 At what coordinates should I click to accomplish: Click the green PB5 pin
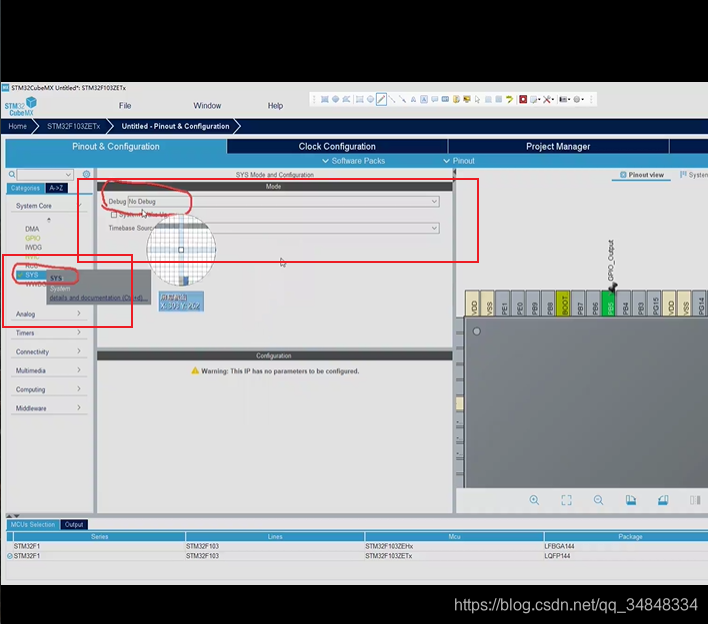[x=608, y=303]
